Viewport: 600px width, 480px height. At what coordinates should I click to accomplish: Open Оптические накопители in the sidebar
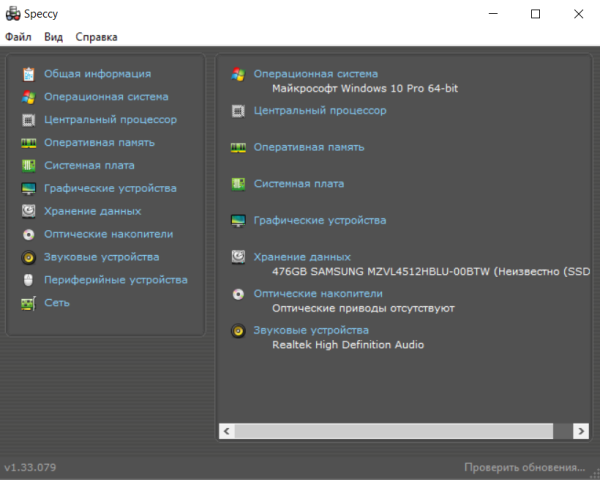pos(109,234)
